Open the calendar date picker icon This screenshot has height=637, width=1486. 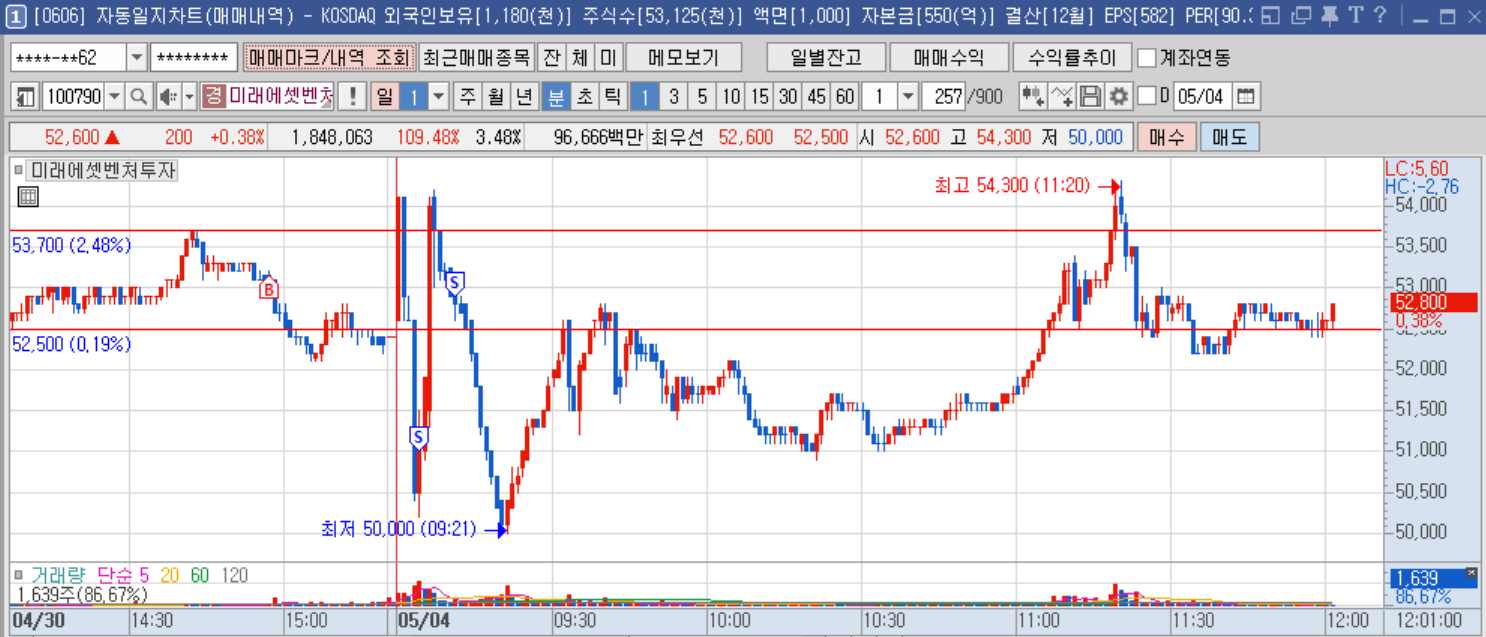(x=1246, y=97)
